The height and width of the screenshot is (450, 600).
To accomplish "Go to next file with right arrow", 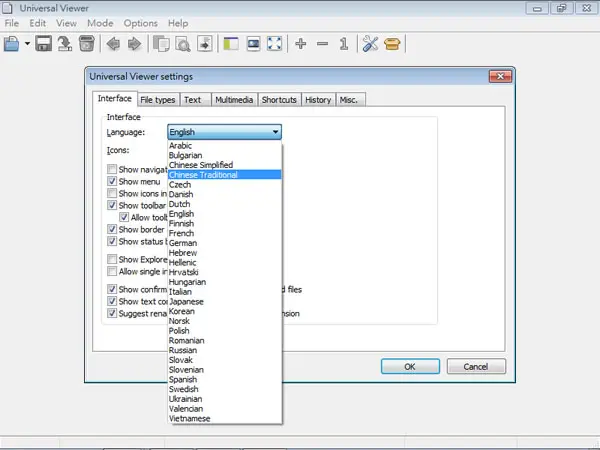I will [134, 44].
